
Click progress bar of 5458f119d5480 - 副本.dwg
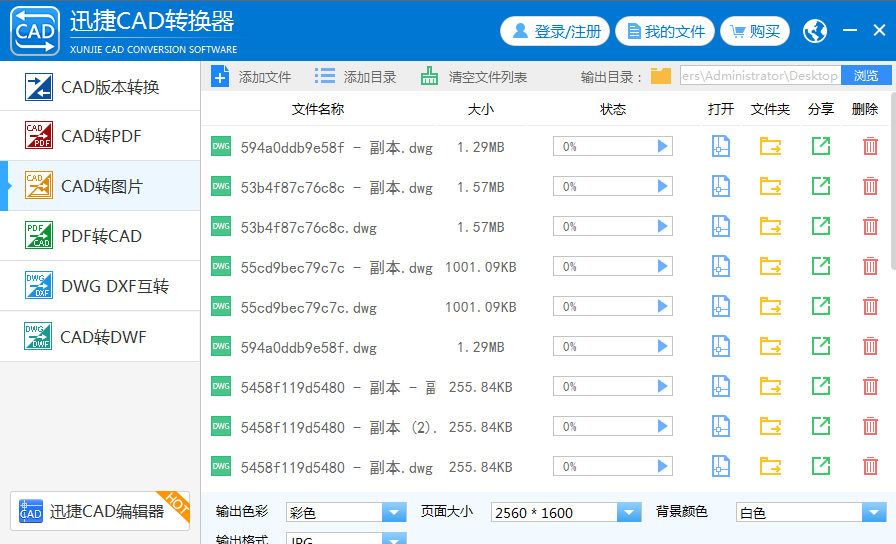tap(613, 466)
